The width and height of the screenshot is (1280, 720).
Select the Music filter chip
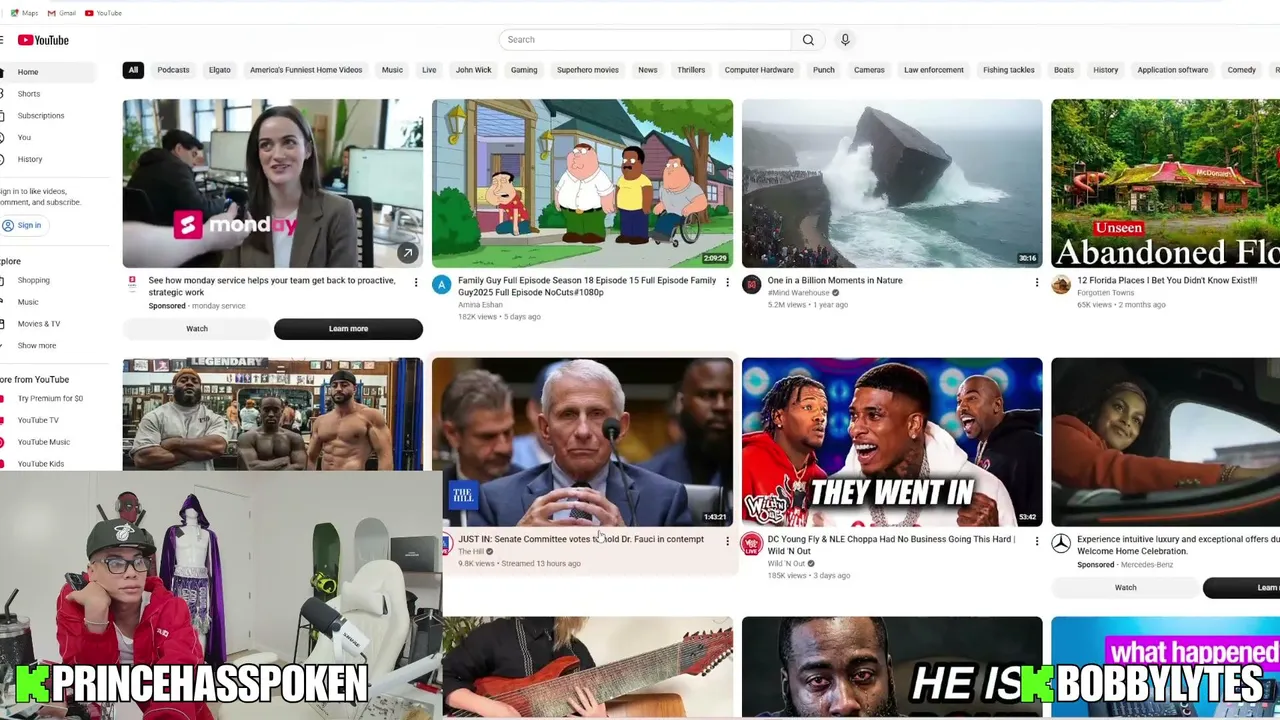coord(392,70)
